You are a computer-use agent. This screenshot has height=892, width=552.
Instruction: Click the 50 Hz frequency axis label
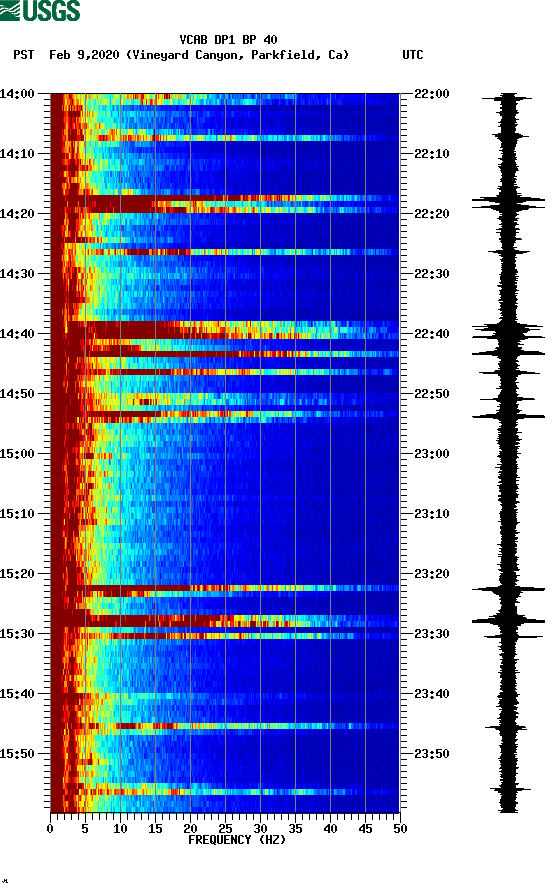point(400,829)
